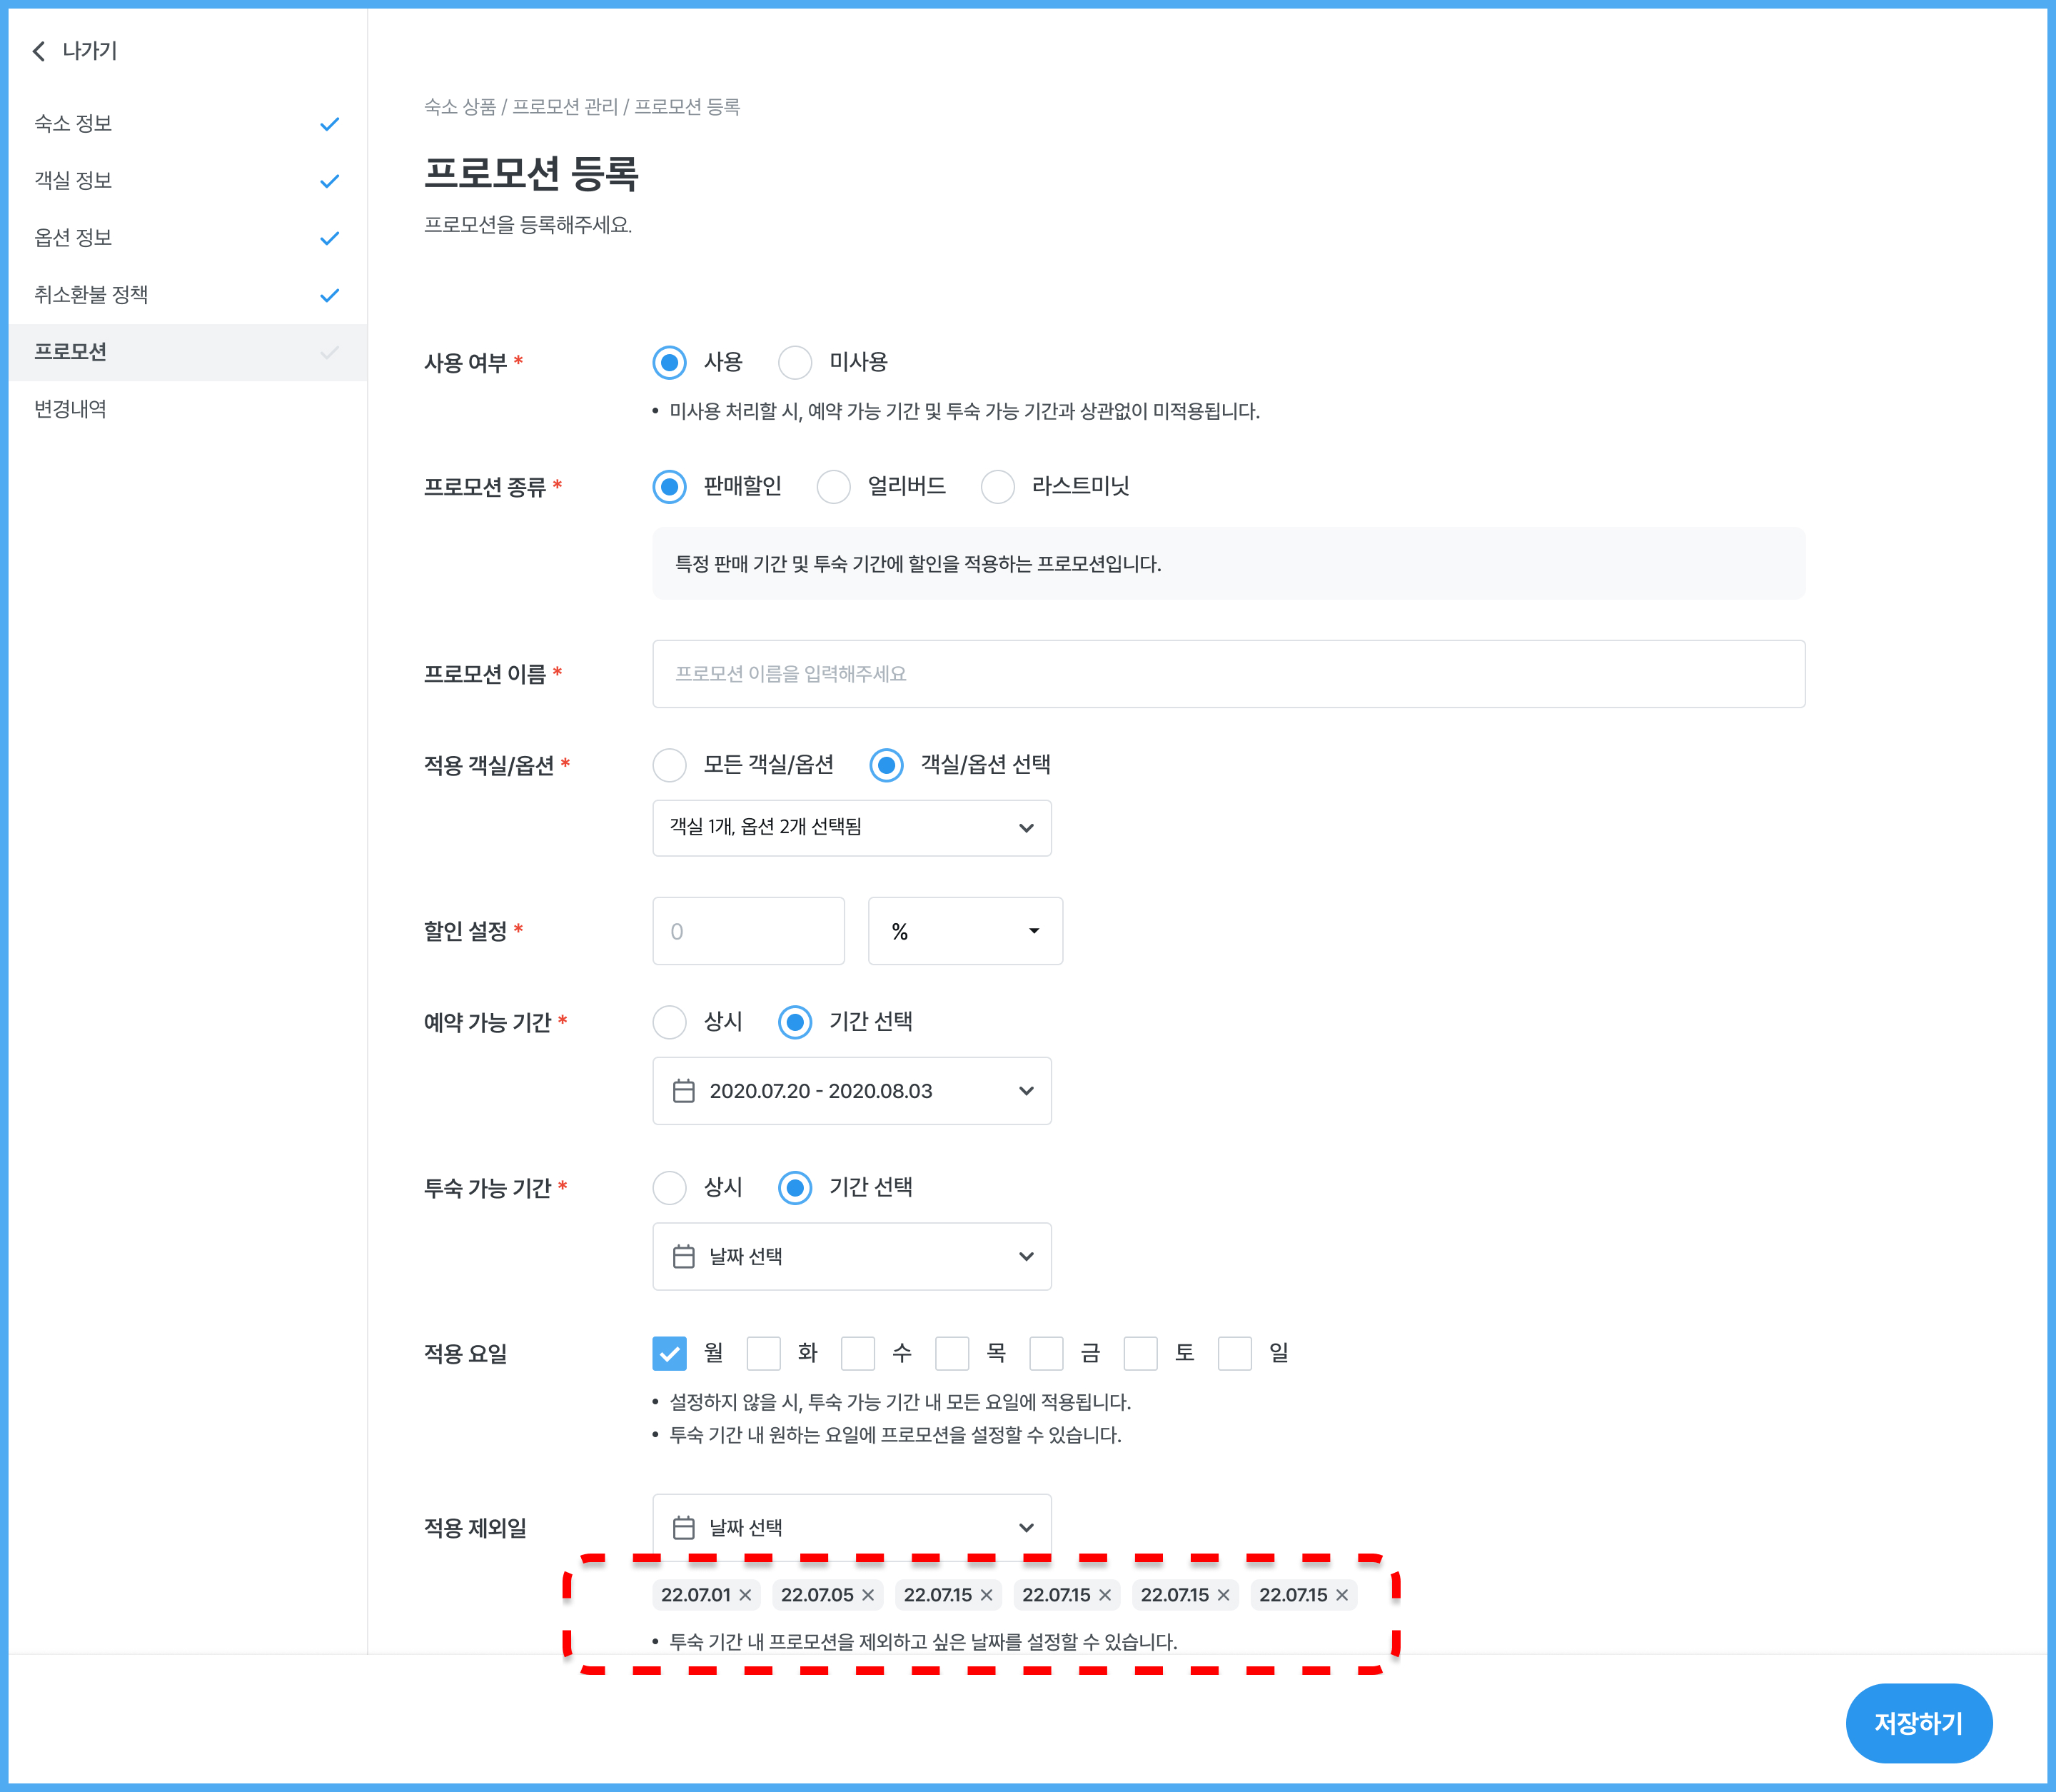Remove the 22.07.01 excluded date tag
This screenshot has height=1792, width=2056.
[745, 1595]
